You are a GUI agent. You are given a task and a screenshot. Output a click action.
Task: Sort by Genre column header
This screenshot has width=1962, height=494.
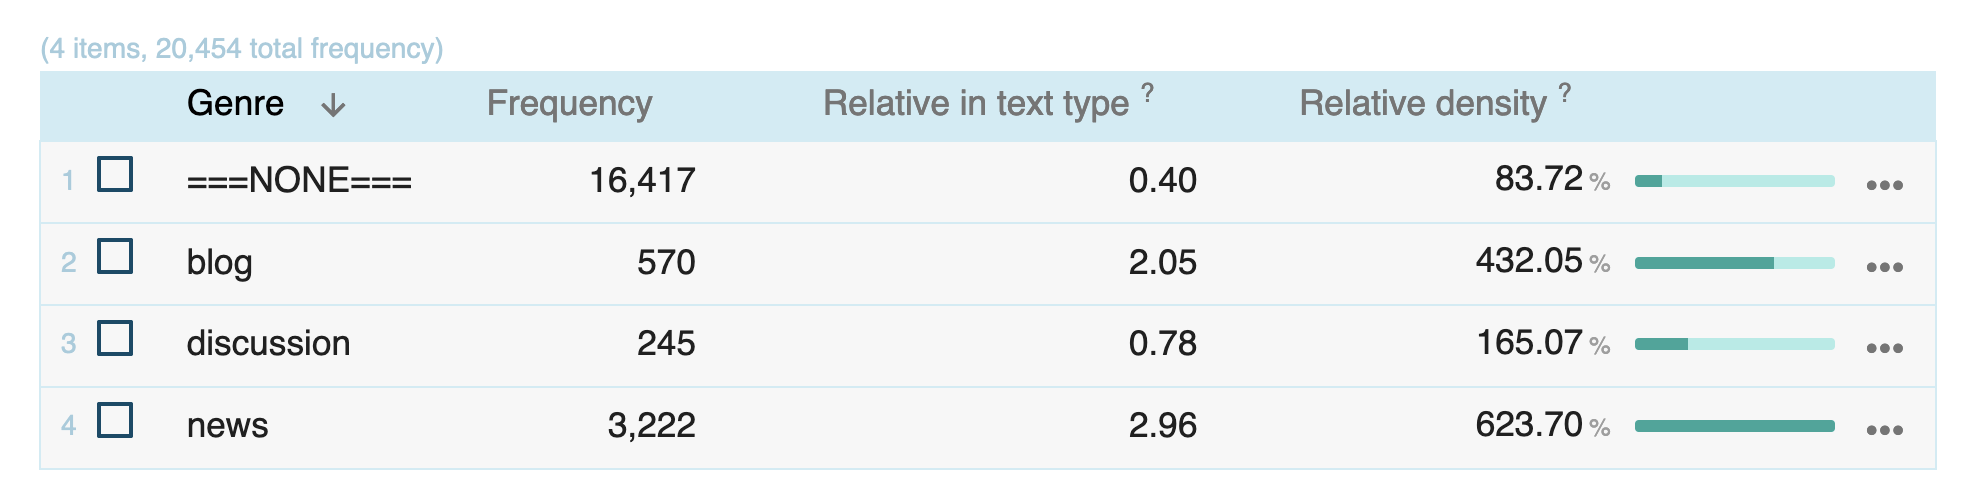tap(235, 103)
